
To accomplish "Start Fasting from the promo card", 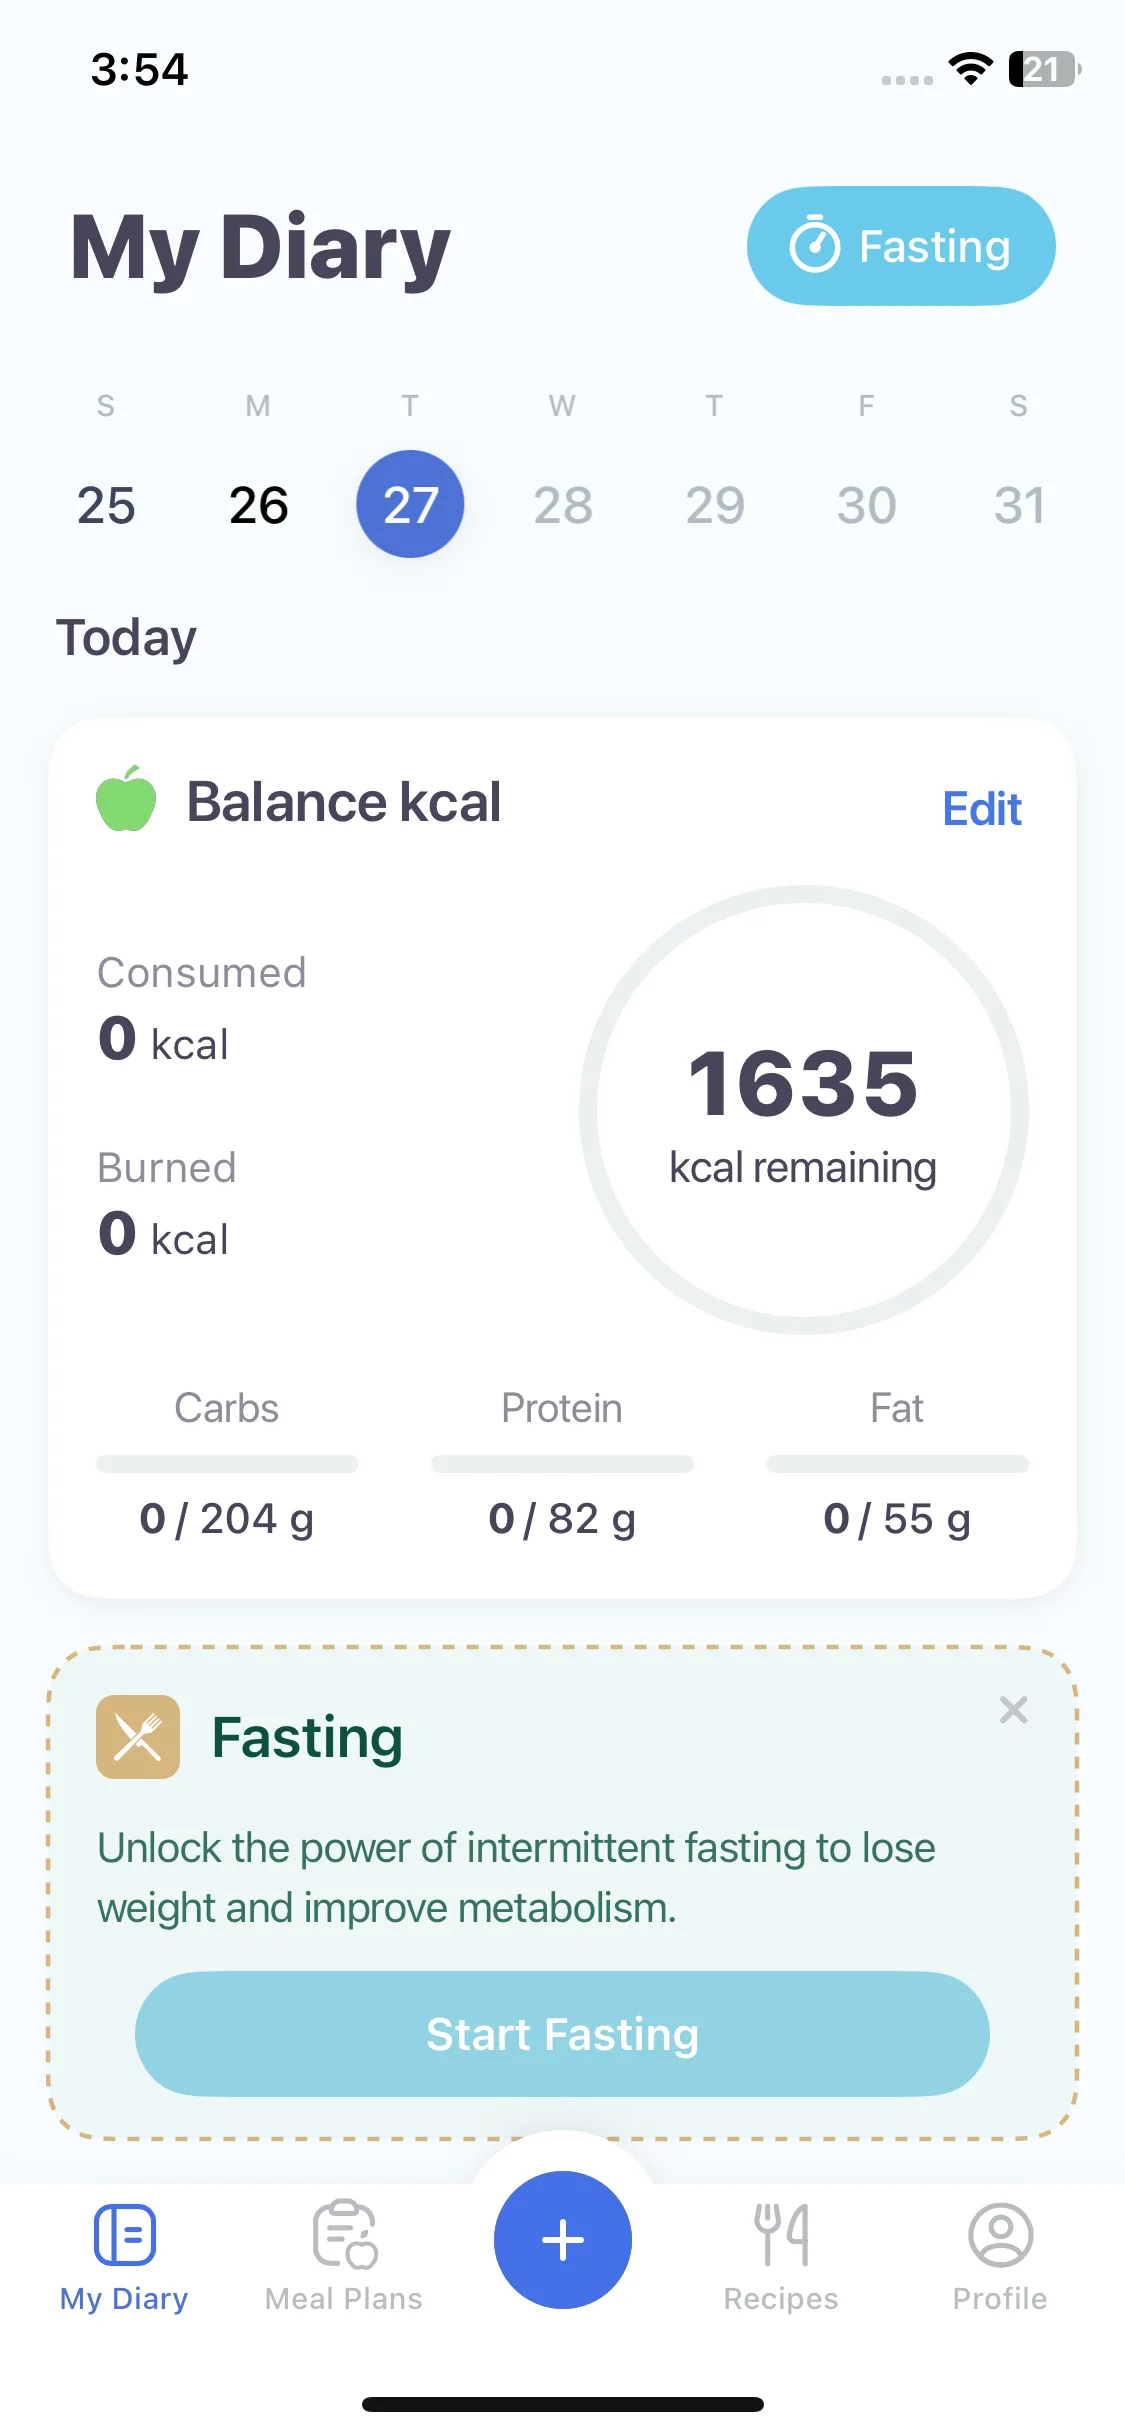I will (562, 2034).
